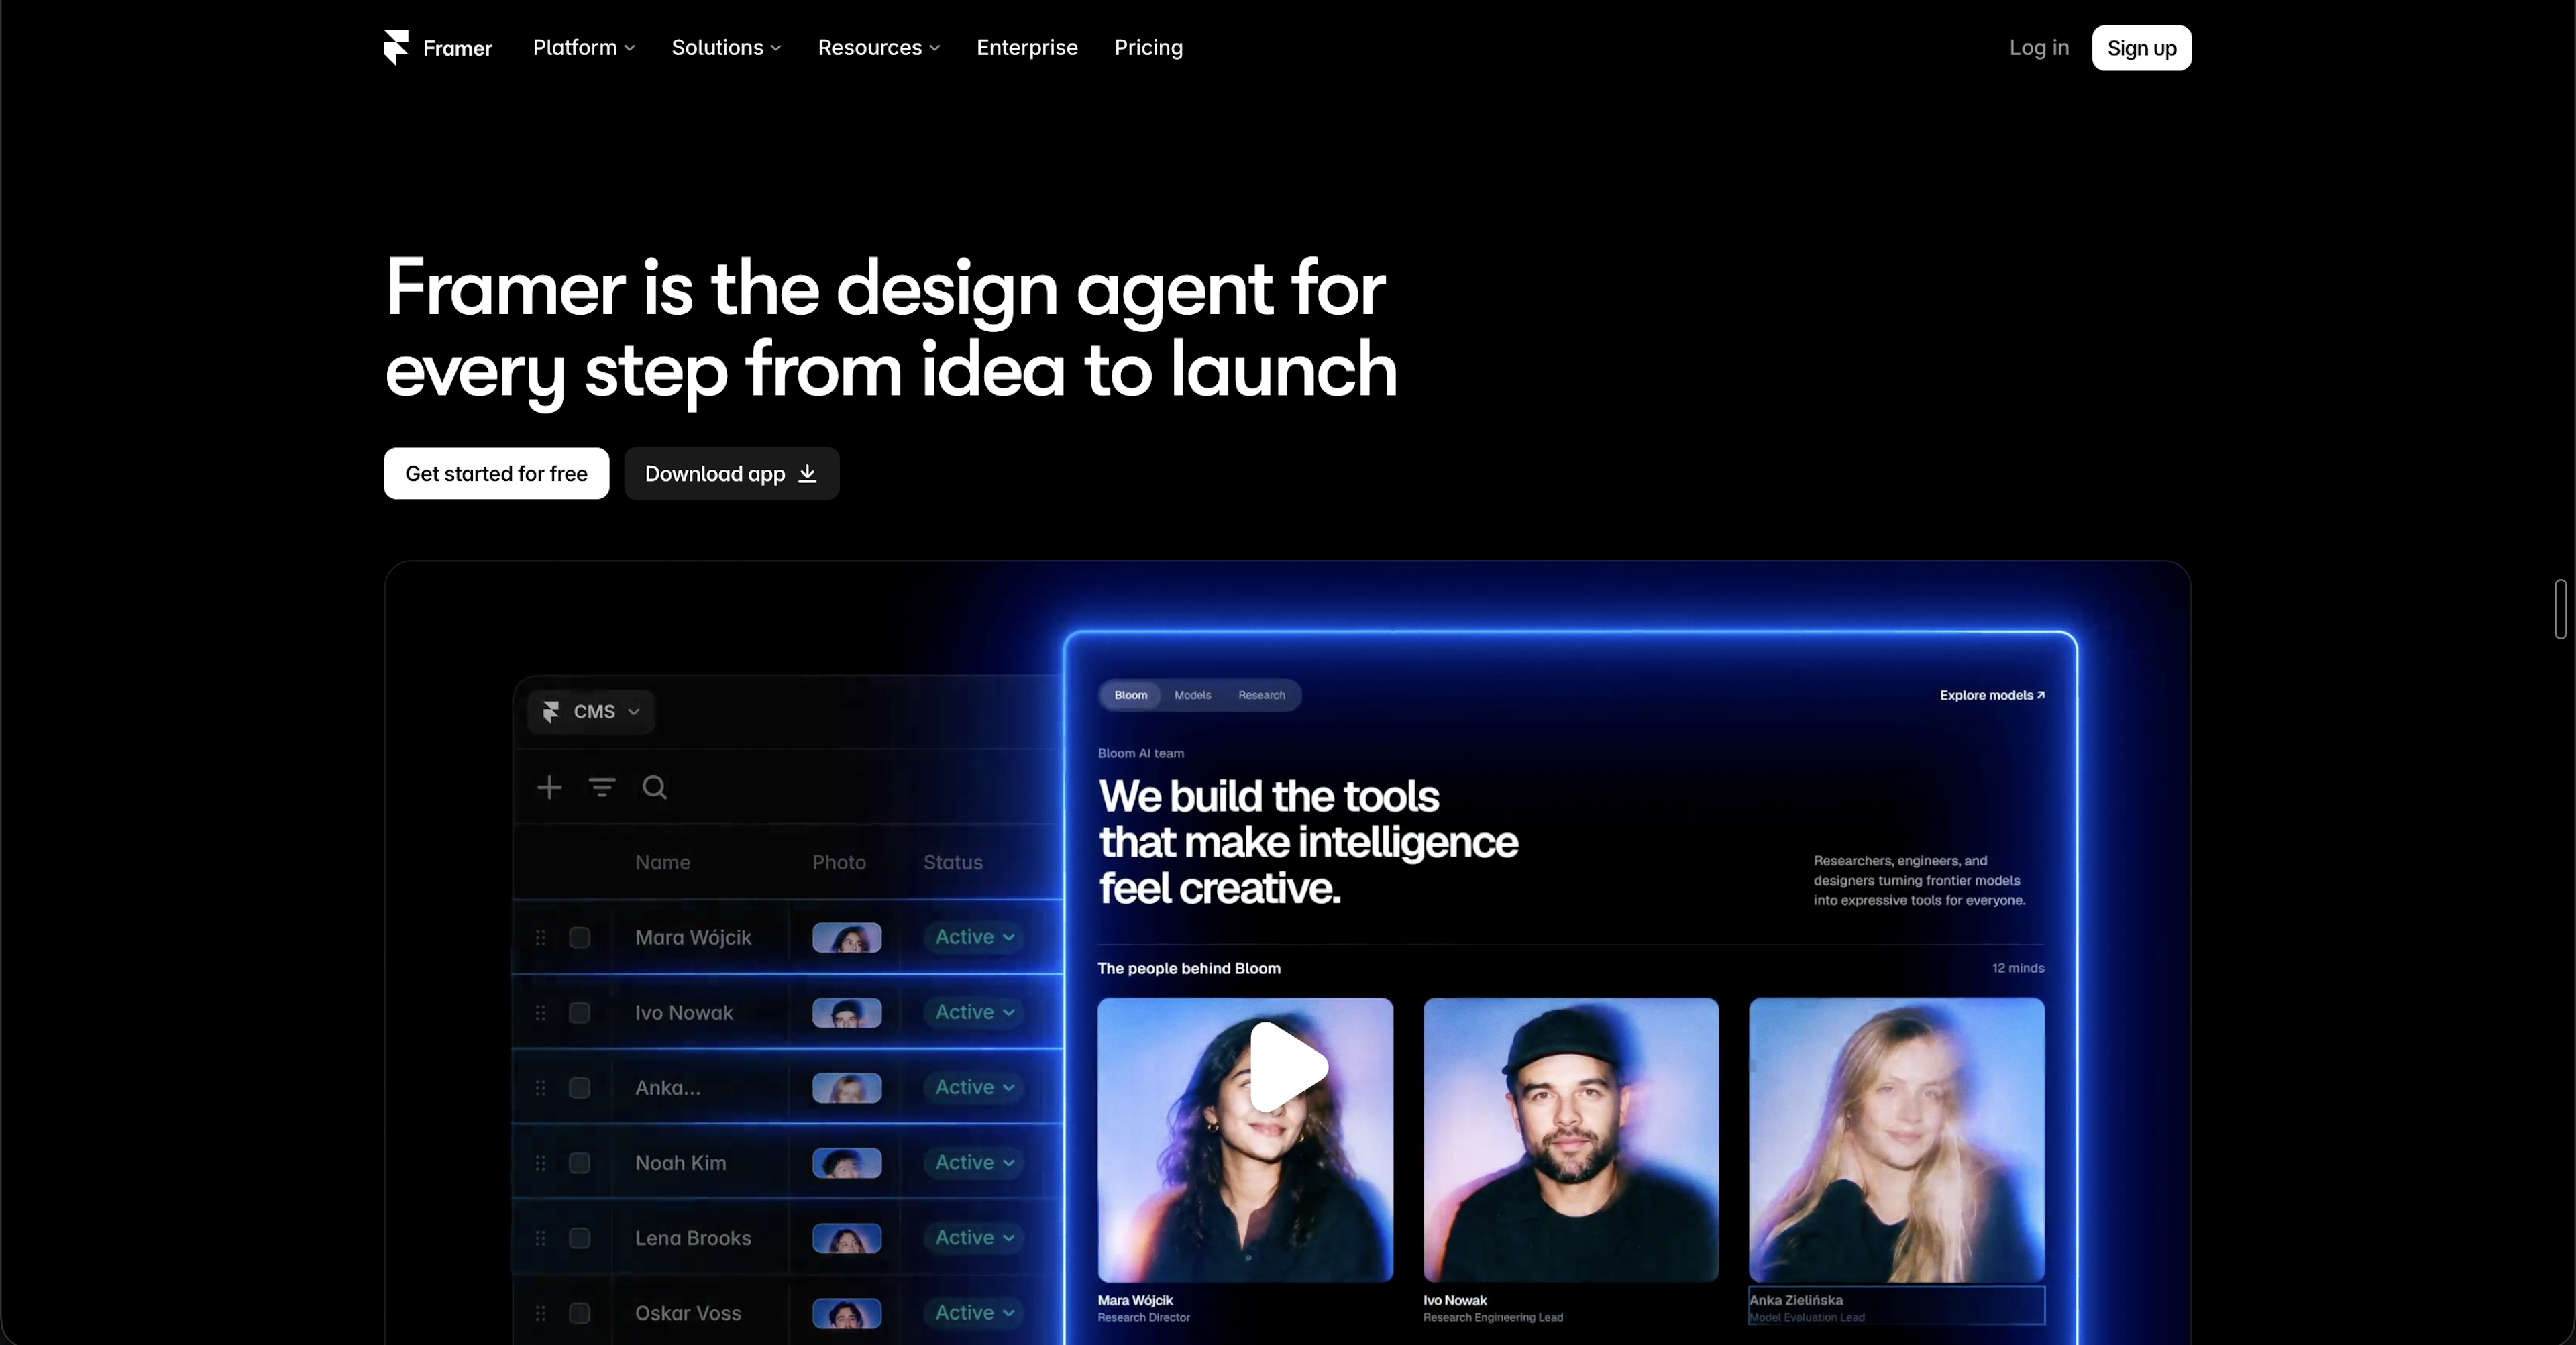Tick the checkbox for Noah Kim

pos(580,1163)
